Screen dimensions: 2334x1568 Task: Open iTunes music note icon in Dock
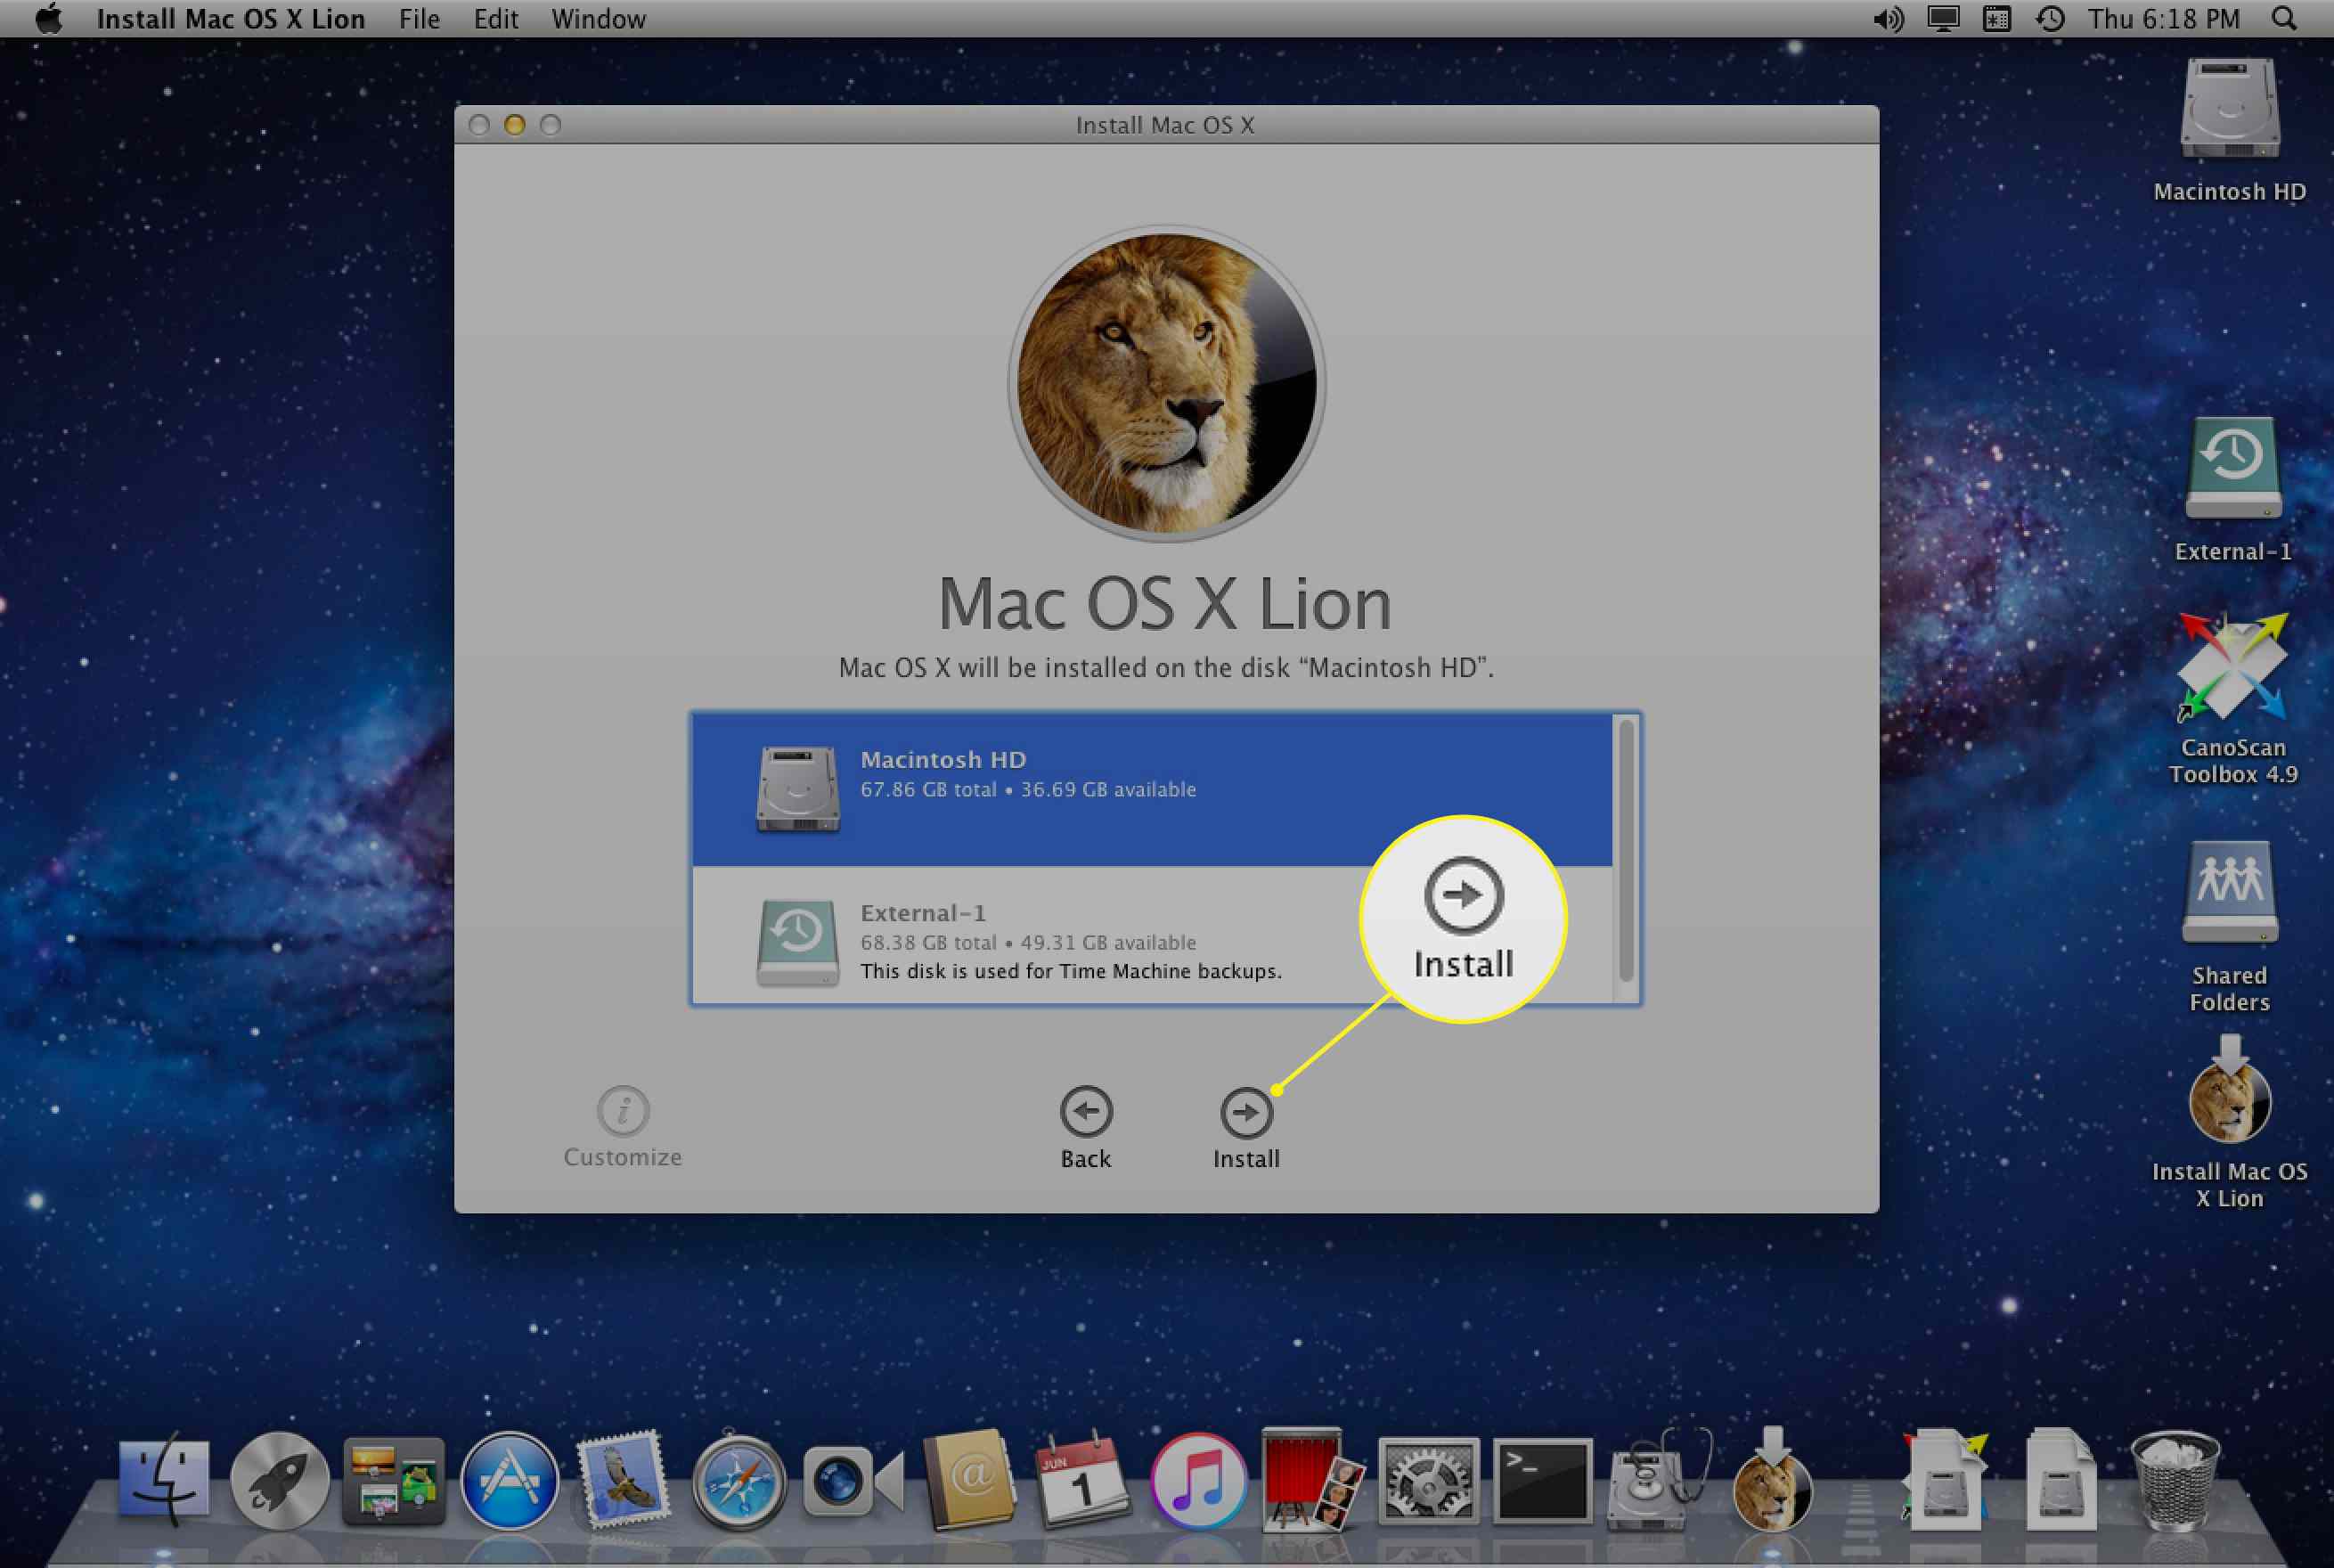(1198, 1482)
